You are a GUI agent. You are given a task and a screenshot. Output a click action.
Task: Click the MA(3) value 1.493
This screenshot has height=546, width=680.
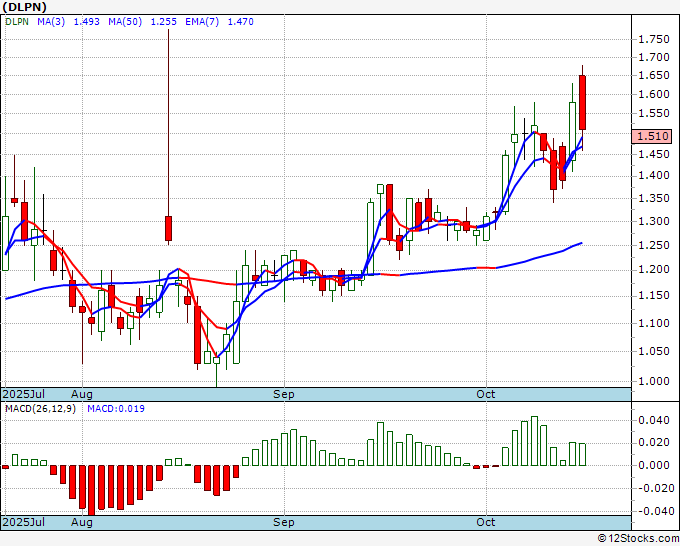click(x=86, y=22)
